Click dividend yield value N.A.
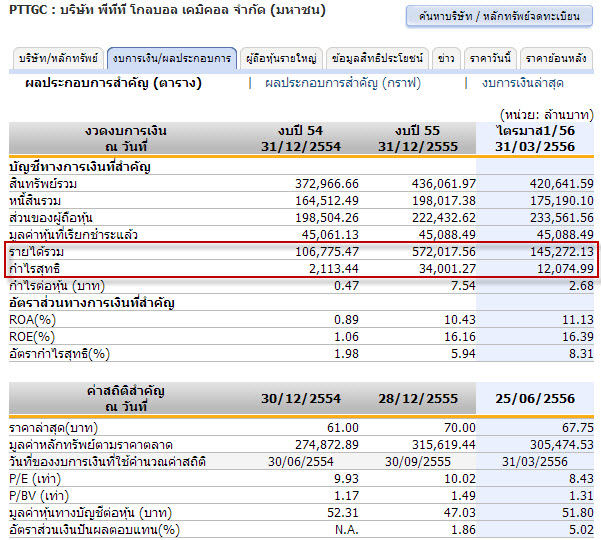This screenshot has width=601, height=540. pos(346,530)
